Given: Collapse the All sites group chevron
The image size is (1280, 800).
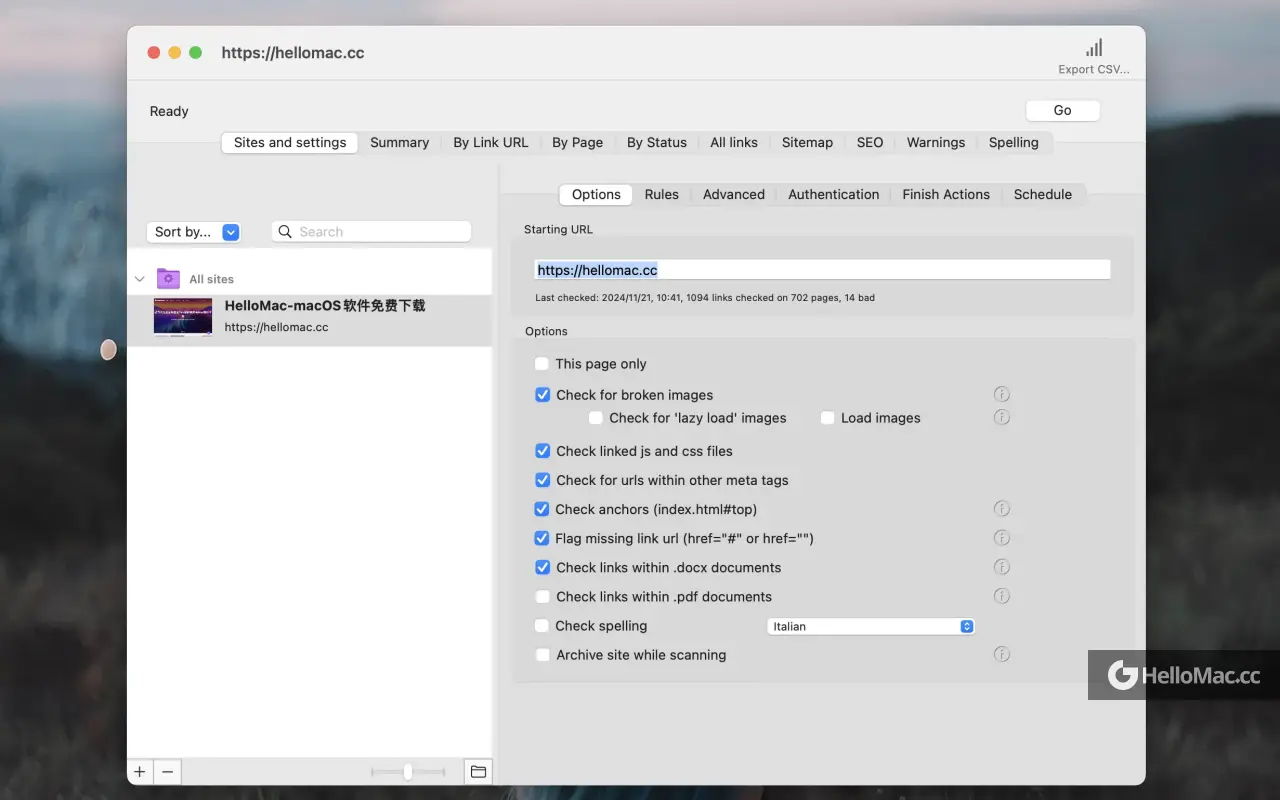Looking at the screenshot, I should (140, 279).
